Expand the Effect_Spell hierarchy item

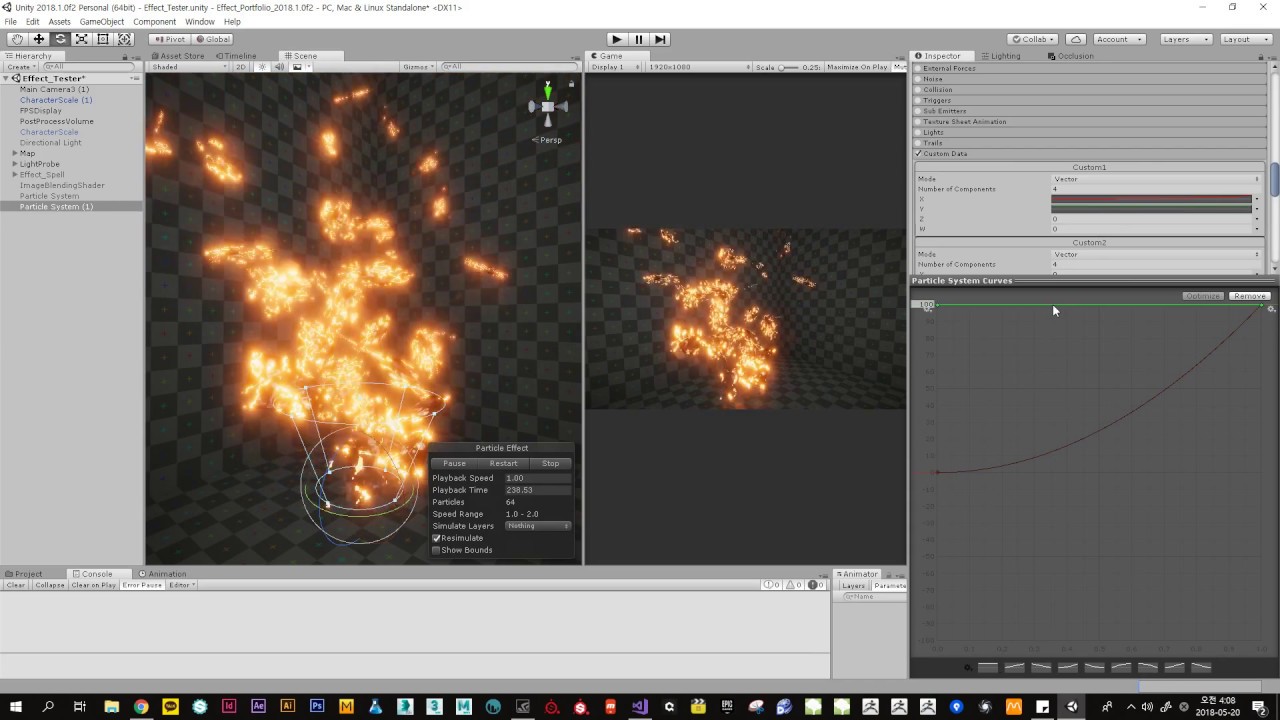tap(15, 175)
